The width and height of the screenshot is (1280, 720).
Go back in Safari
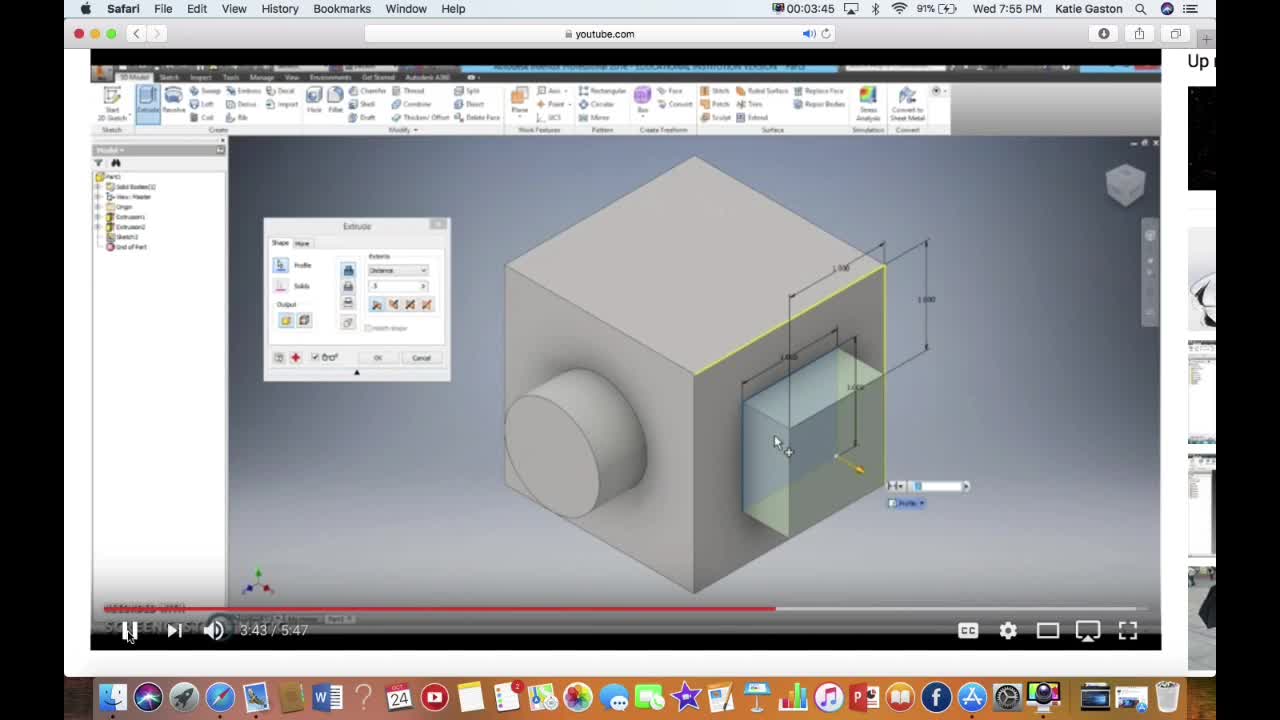pos(137,34)
